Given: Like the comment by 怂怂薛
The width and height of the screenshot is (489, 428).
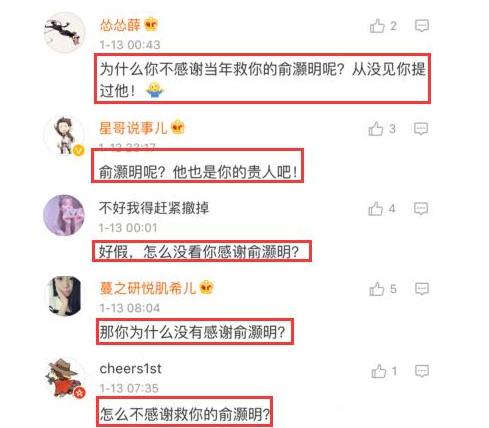Looking at the screenshot, I should click(377, 26).
